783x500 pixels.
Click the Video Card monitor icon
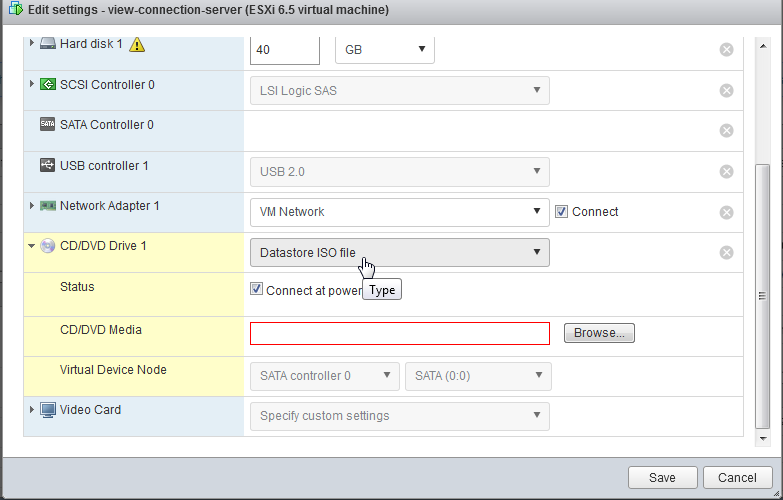click(x=47, y=410)
